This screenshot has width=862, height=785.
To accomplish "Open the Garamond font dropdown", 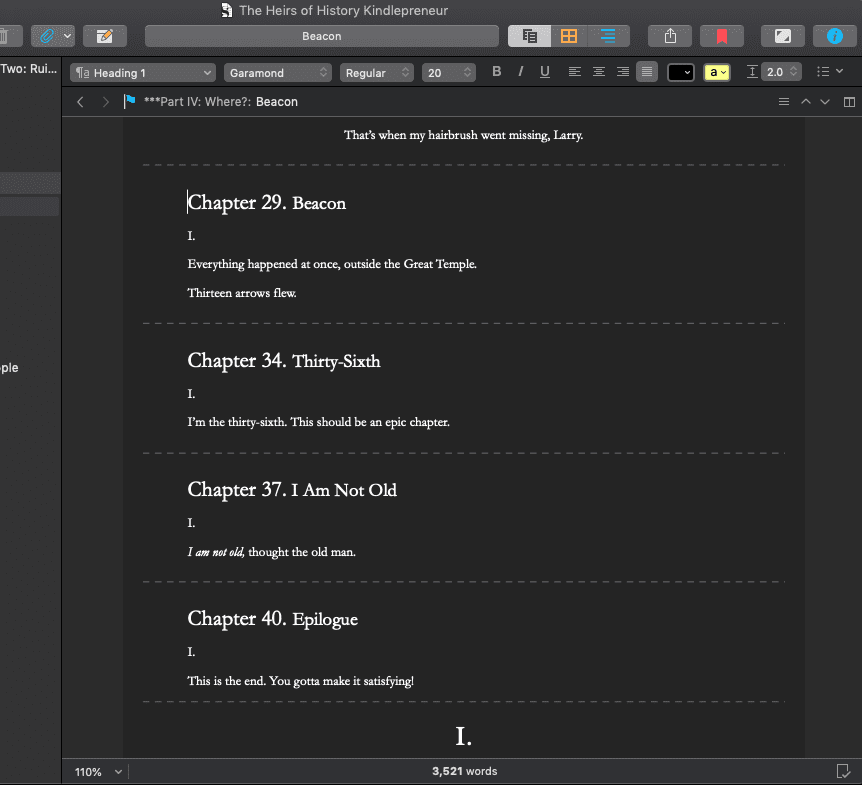I will coord(278,73).
